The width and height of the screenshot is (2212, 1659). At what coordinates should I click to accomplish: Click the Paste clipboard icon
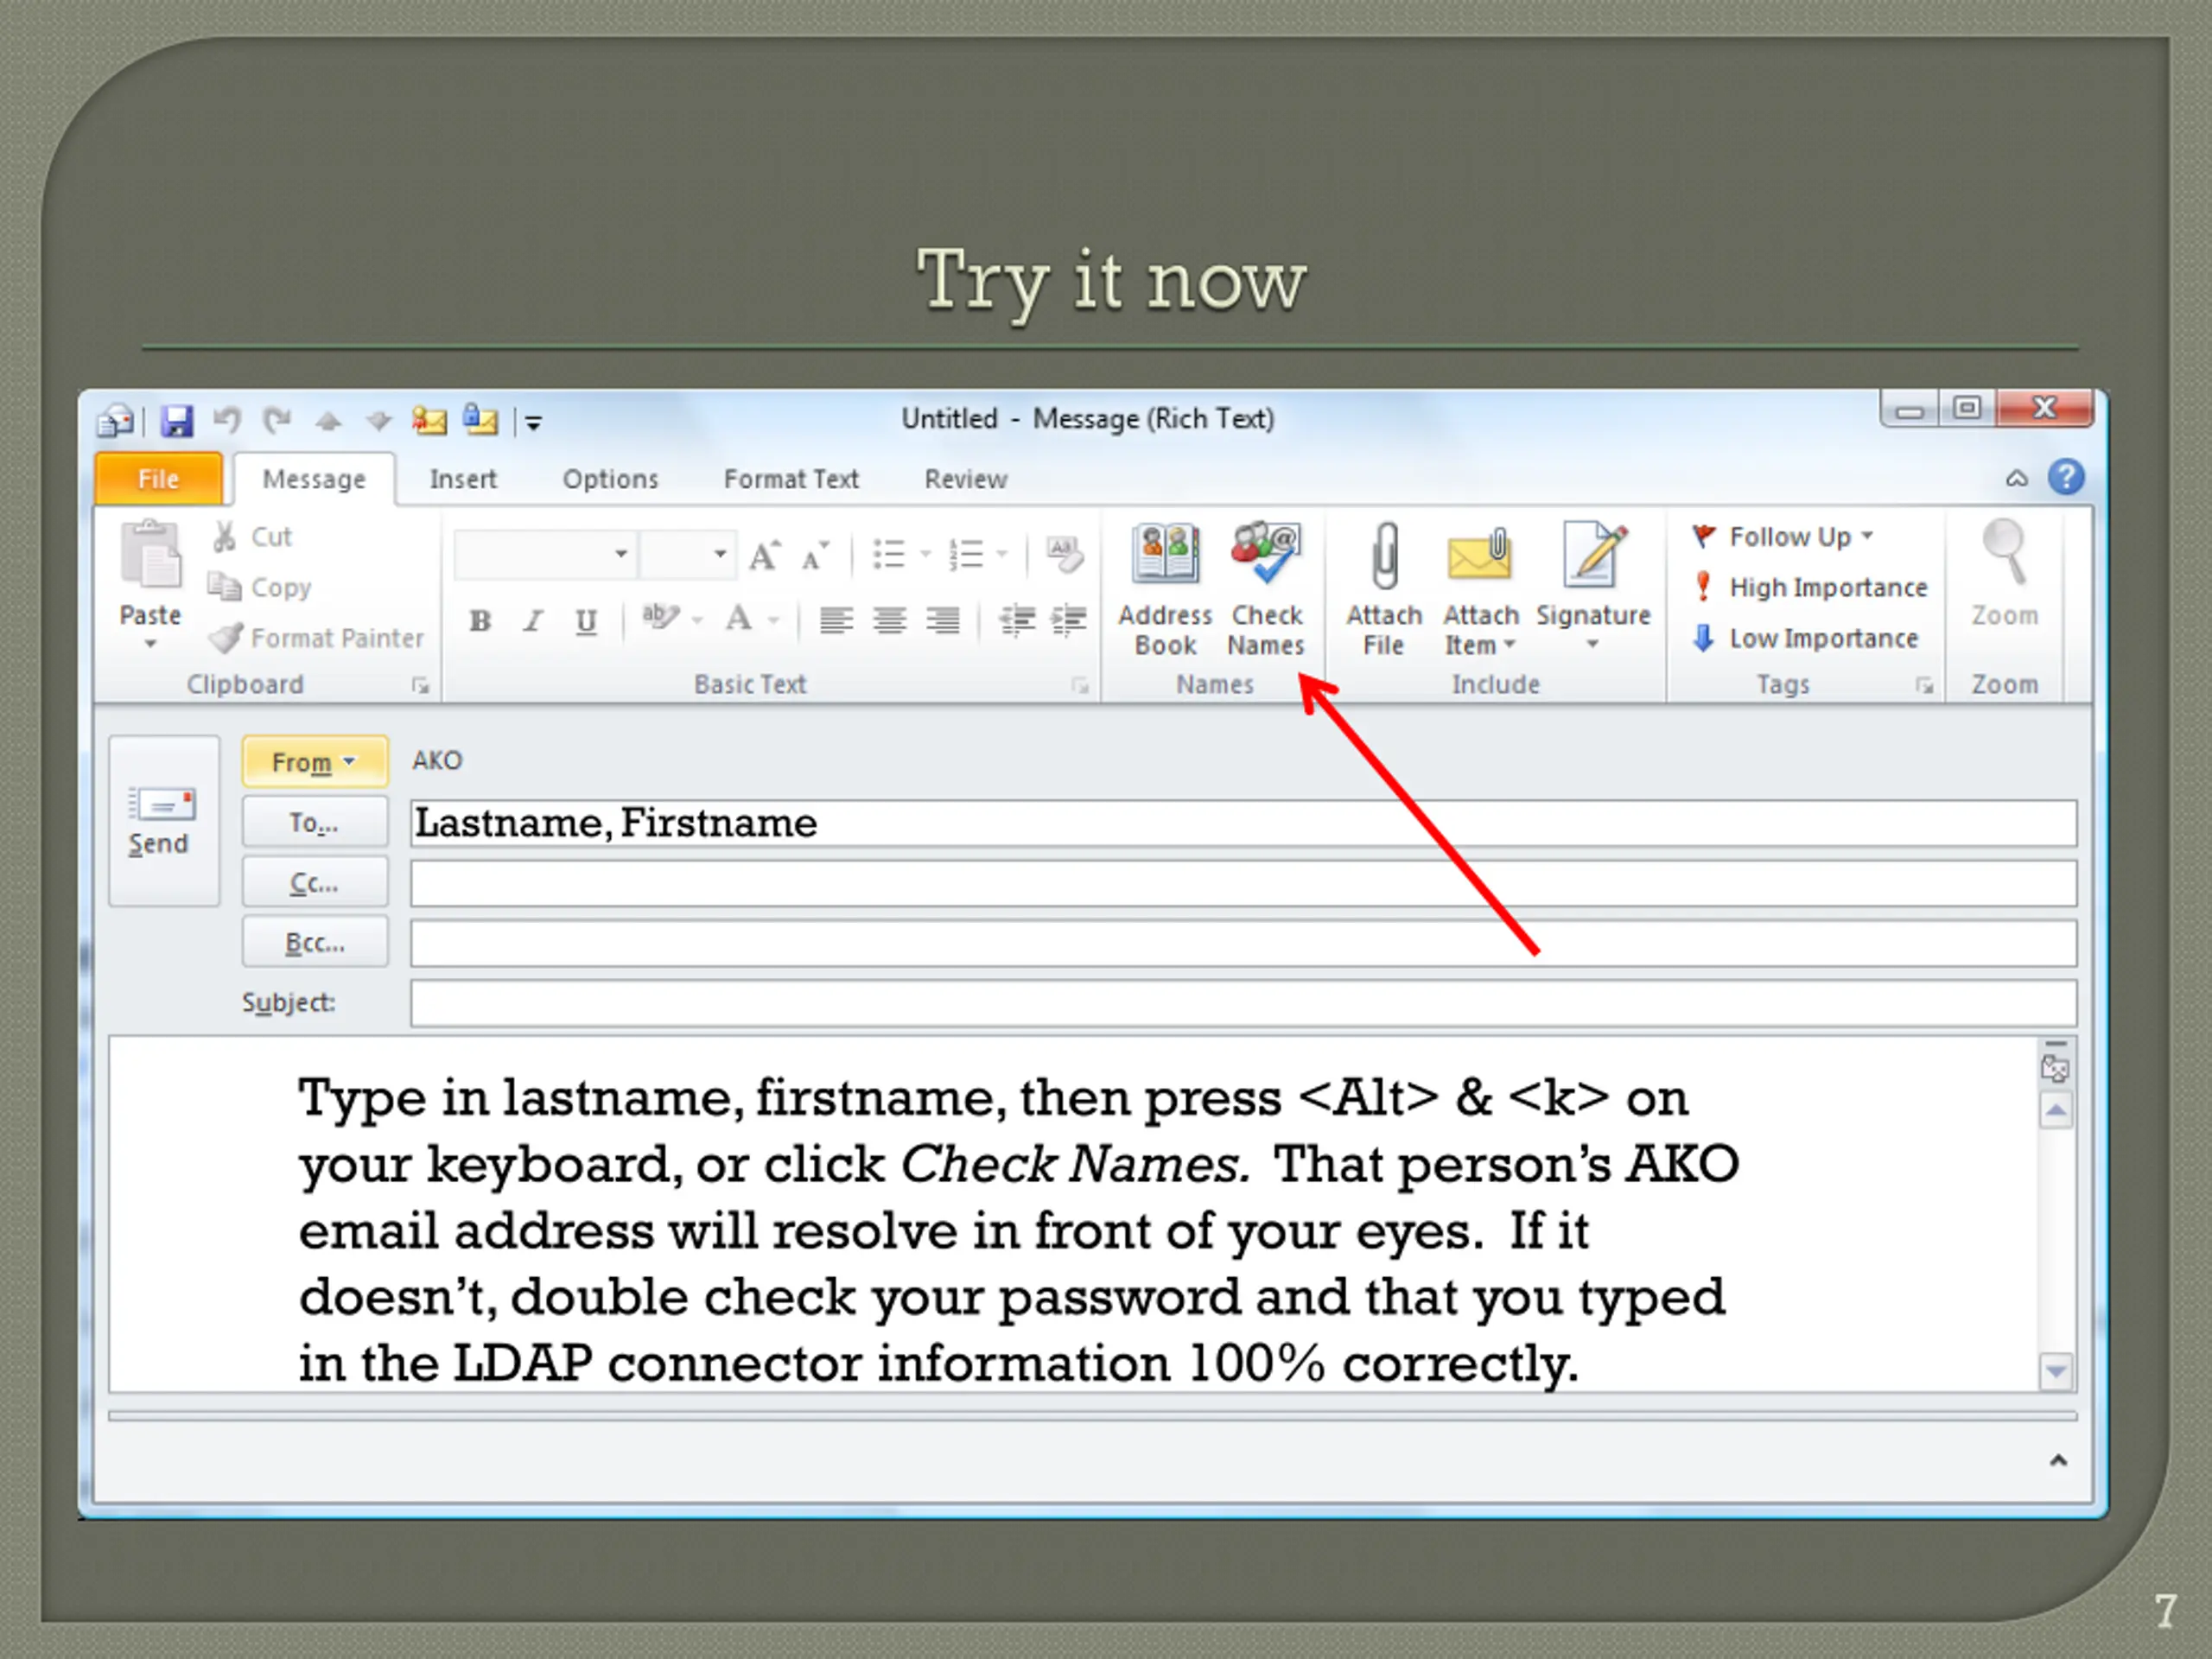(151, 554)
